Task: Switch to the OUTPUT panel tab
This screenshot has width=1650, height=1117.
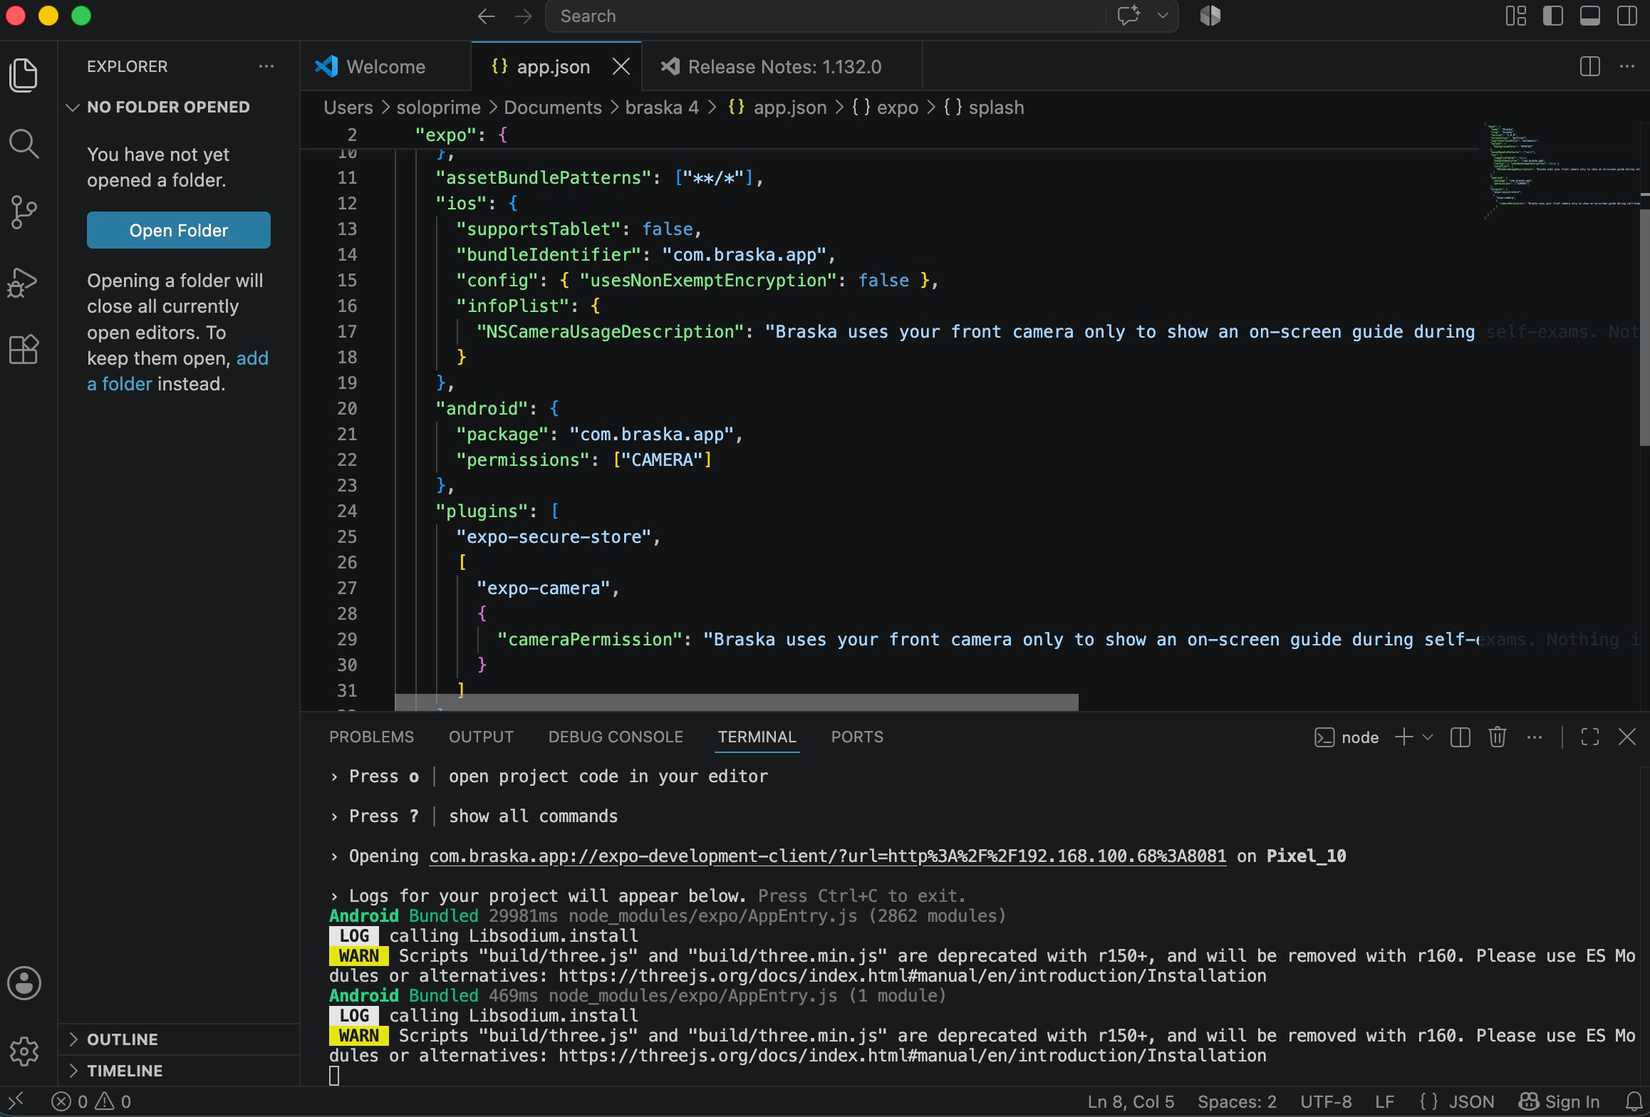Action: [x=481, y=737]
